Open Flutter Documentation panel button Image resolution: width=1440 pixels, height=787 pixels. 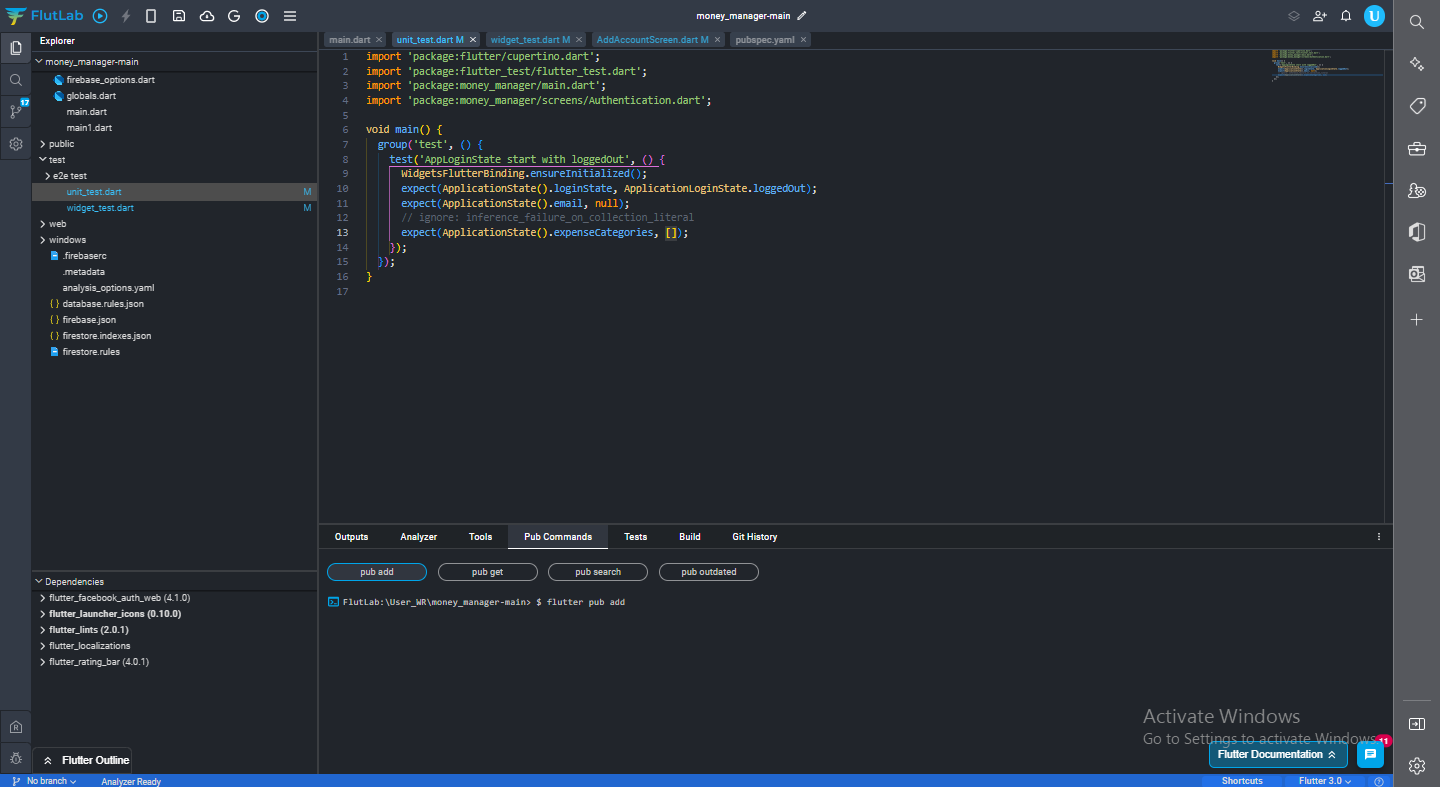pyautogui.click(x=1277, y=755)
